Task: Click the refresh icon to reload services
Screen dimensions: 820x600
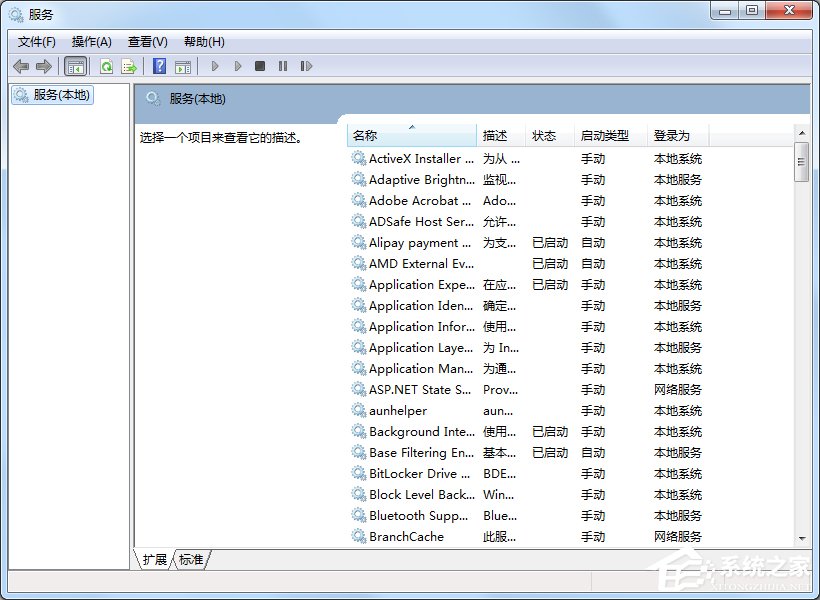Action: (x=106, y=66)
